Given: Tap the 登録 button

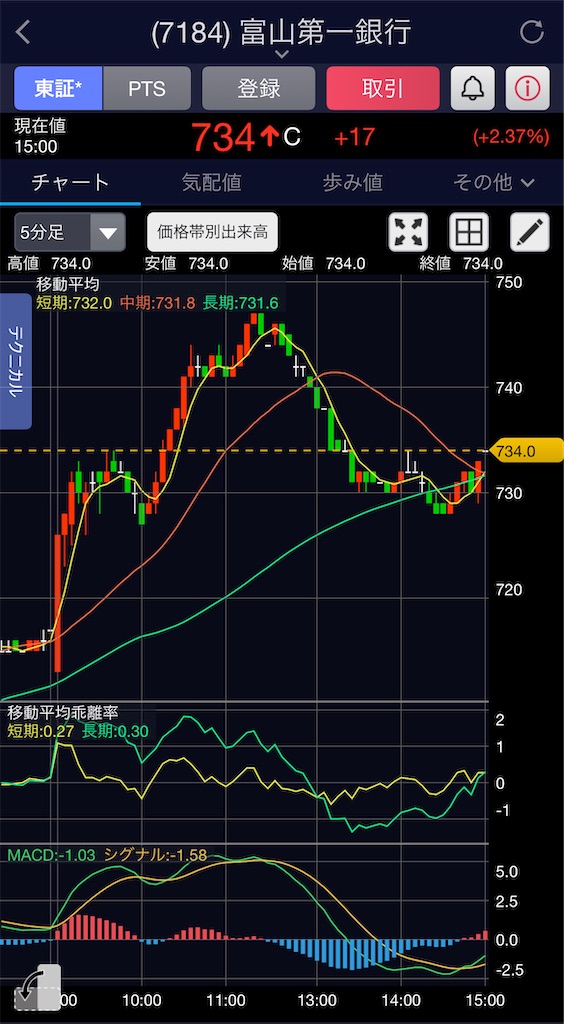Looking at the screenshot, I should 258,88.
